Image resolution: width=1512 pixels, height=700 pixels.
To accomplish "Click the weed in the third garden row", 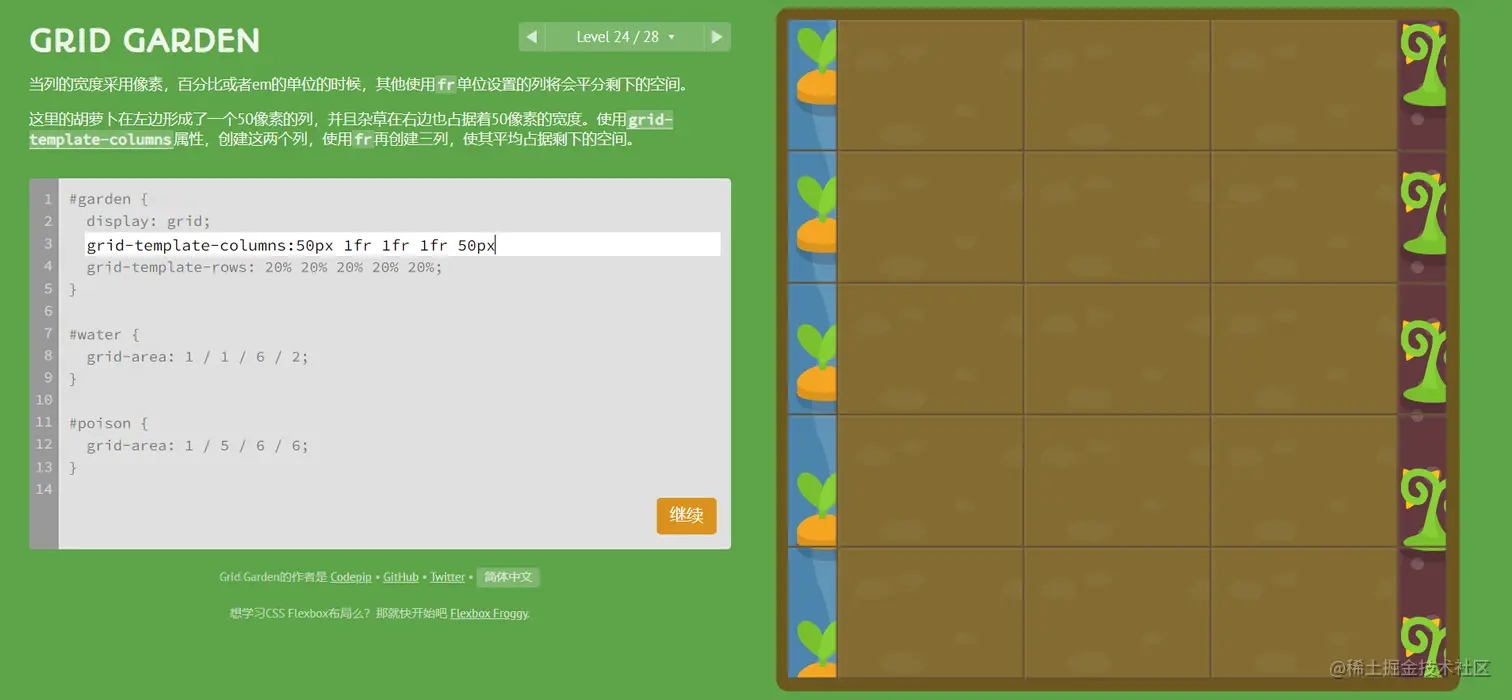I will click(x=1423, y=362).
